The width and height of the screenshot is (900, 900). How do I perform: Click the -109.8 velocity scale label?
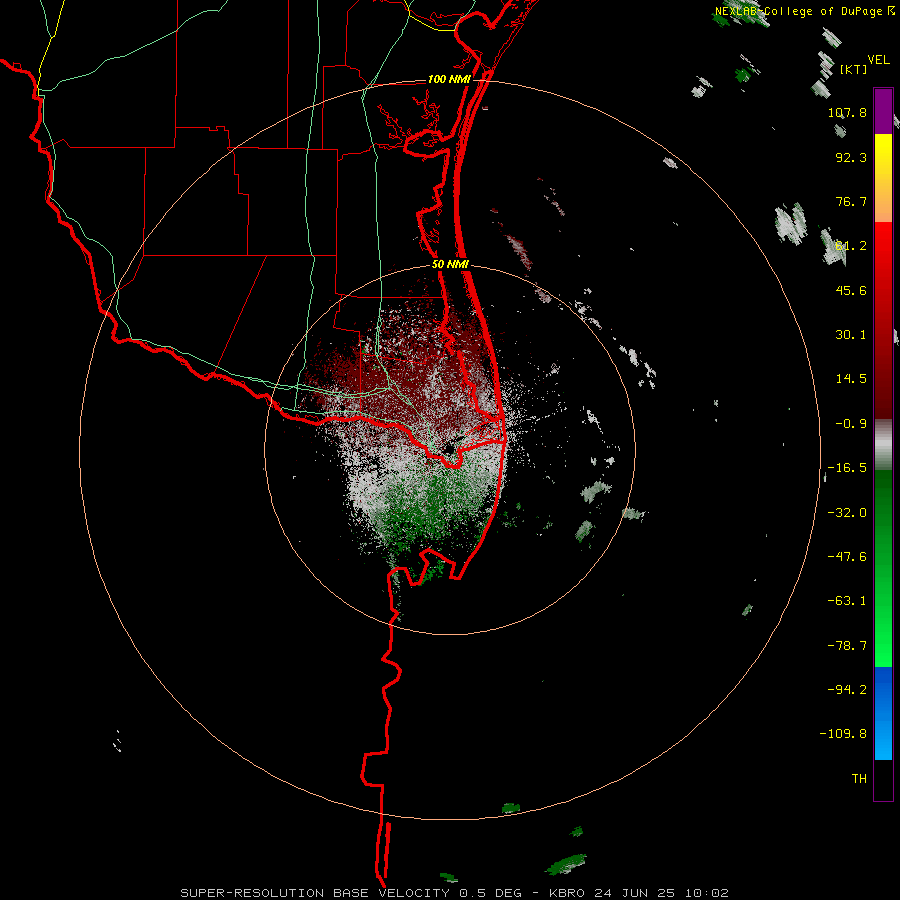tap(843, 734)
